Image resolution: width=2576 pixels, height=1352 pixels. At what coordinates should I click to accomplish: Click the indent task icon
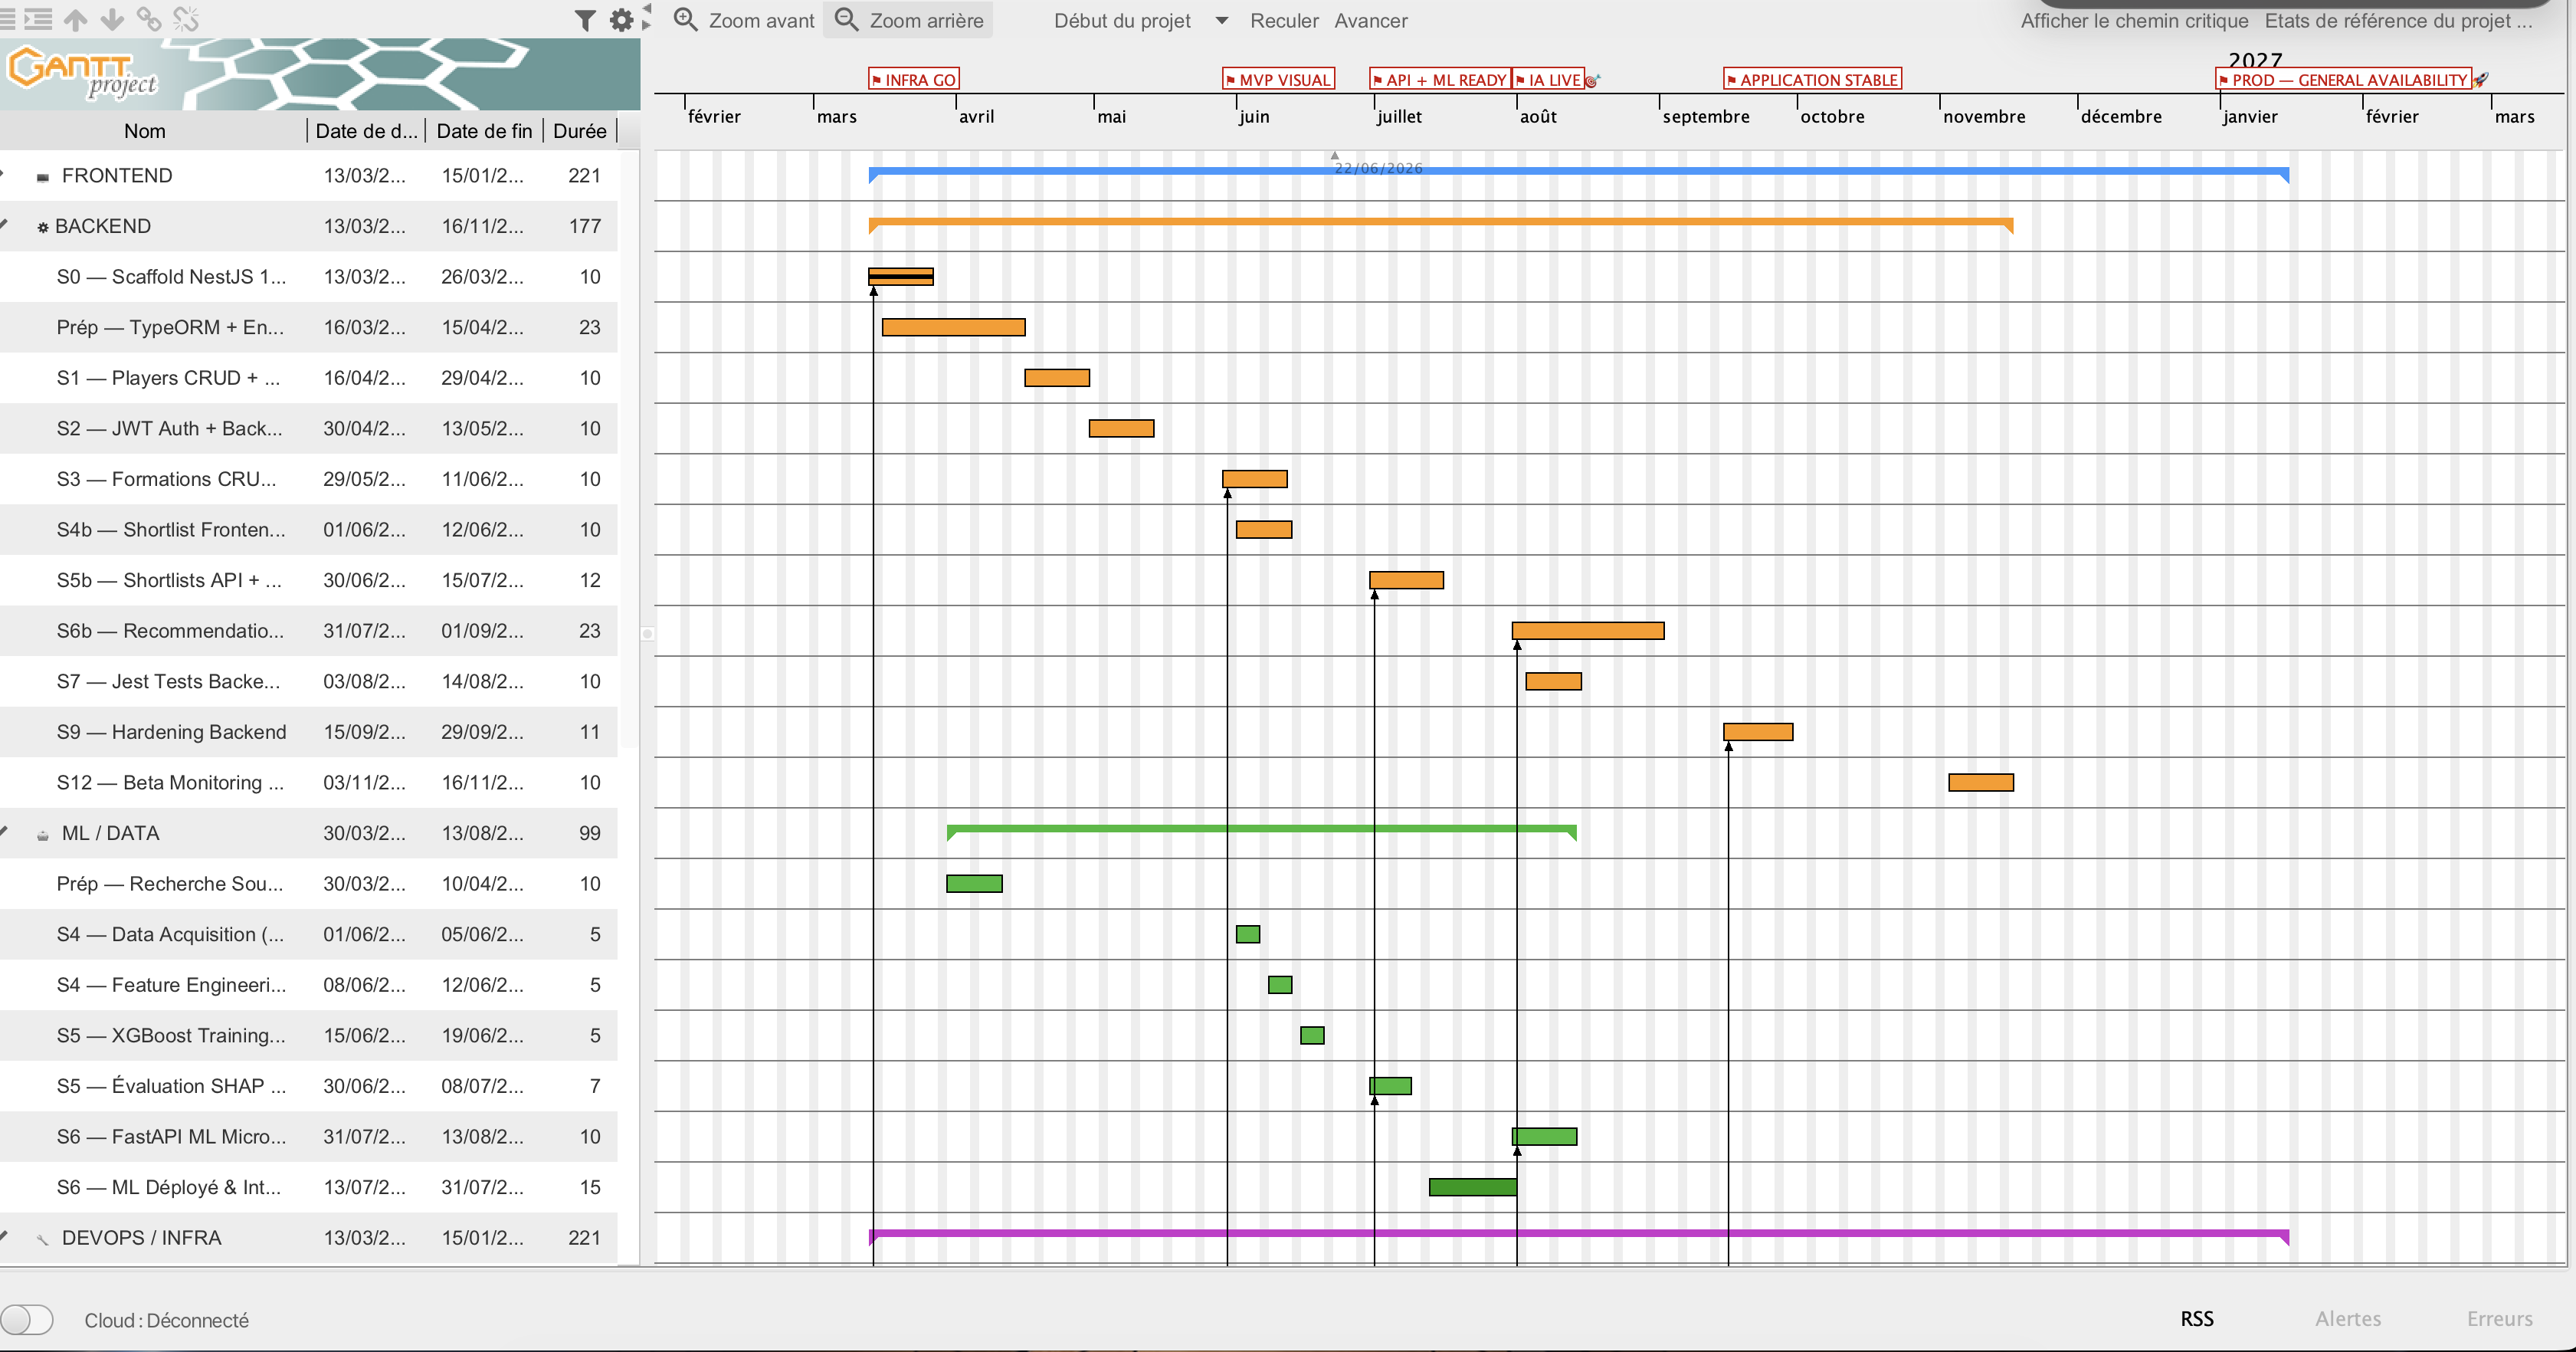pyautogui.click(x=37, y=19)
